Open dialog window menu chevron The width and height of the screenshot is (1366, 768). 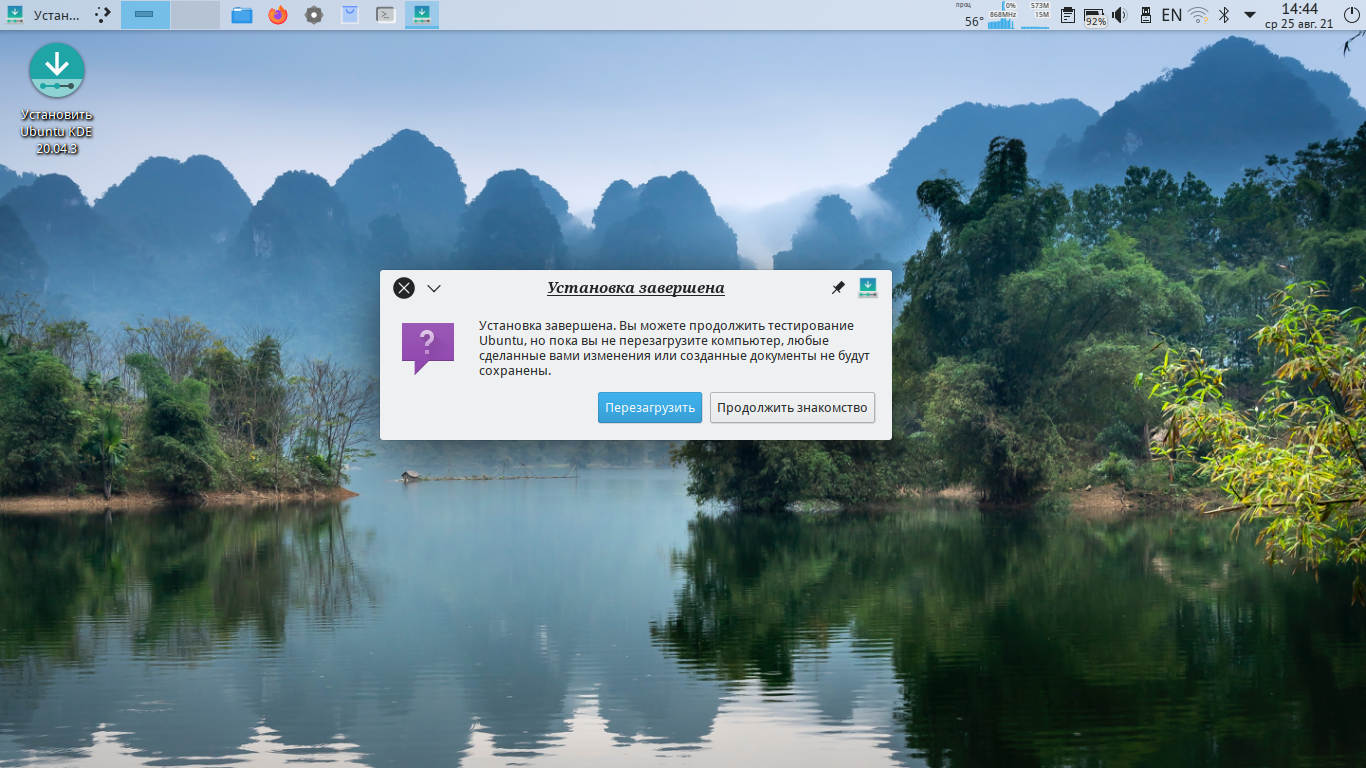pos(434,288)
